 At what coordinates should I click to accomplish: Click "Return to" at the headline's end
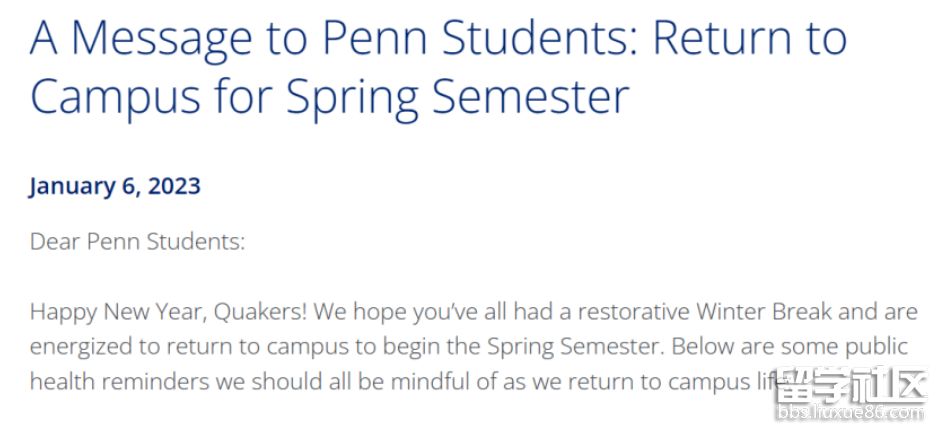750,39
